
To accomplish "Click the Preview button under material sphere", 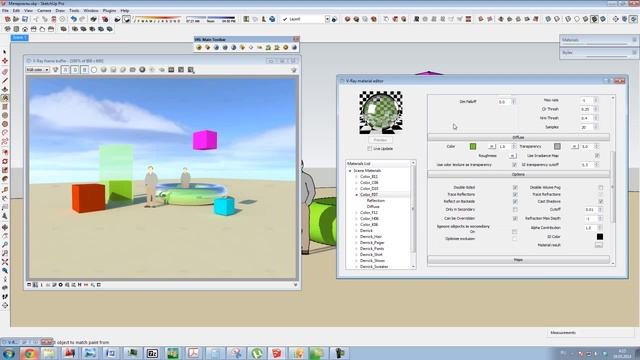I will (380, 140).
